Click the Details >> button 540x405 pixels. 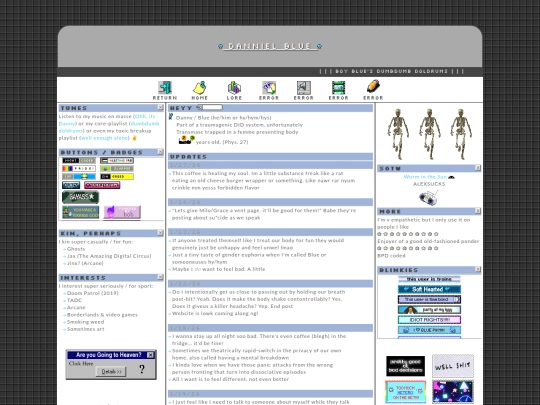coord(111,371)
